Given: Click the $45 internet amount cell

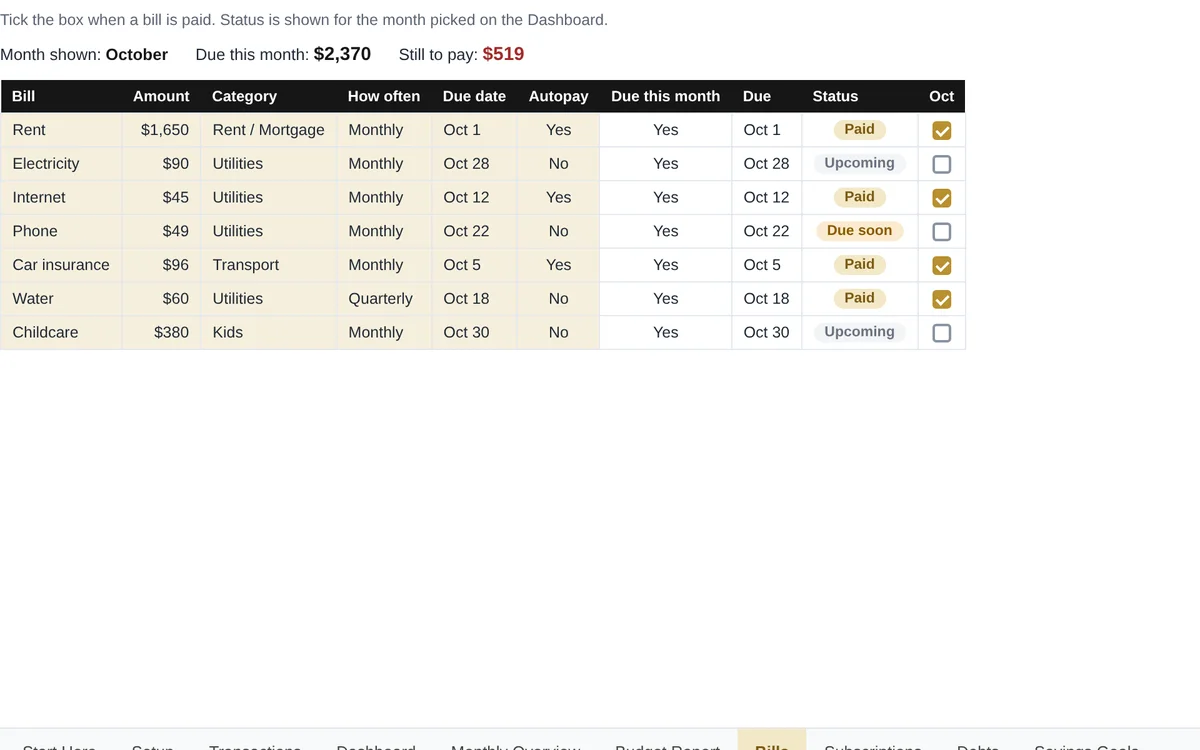Looking at the screenshot, I should 161,198.
